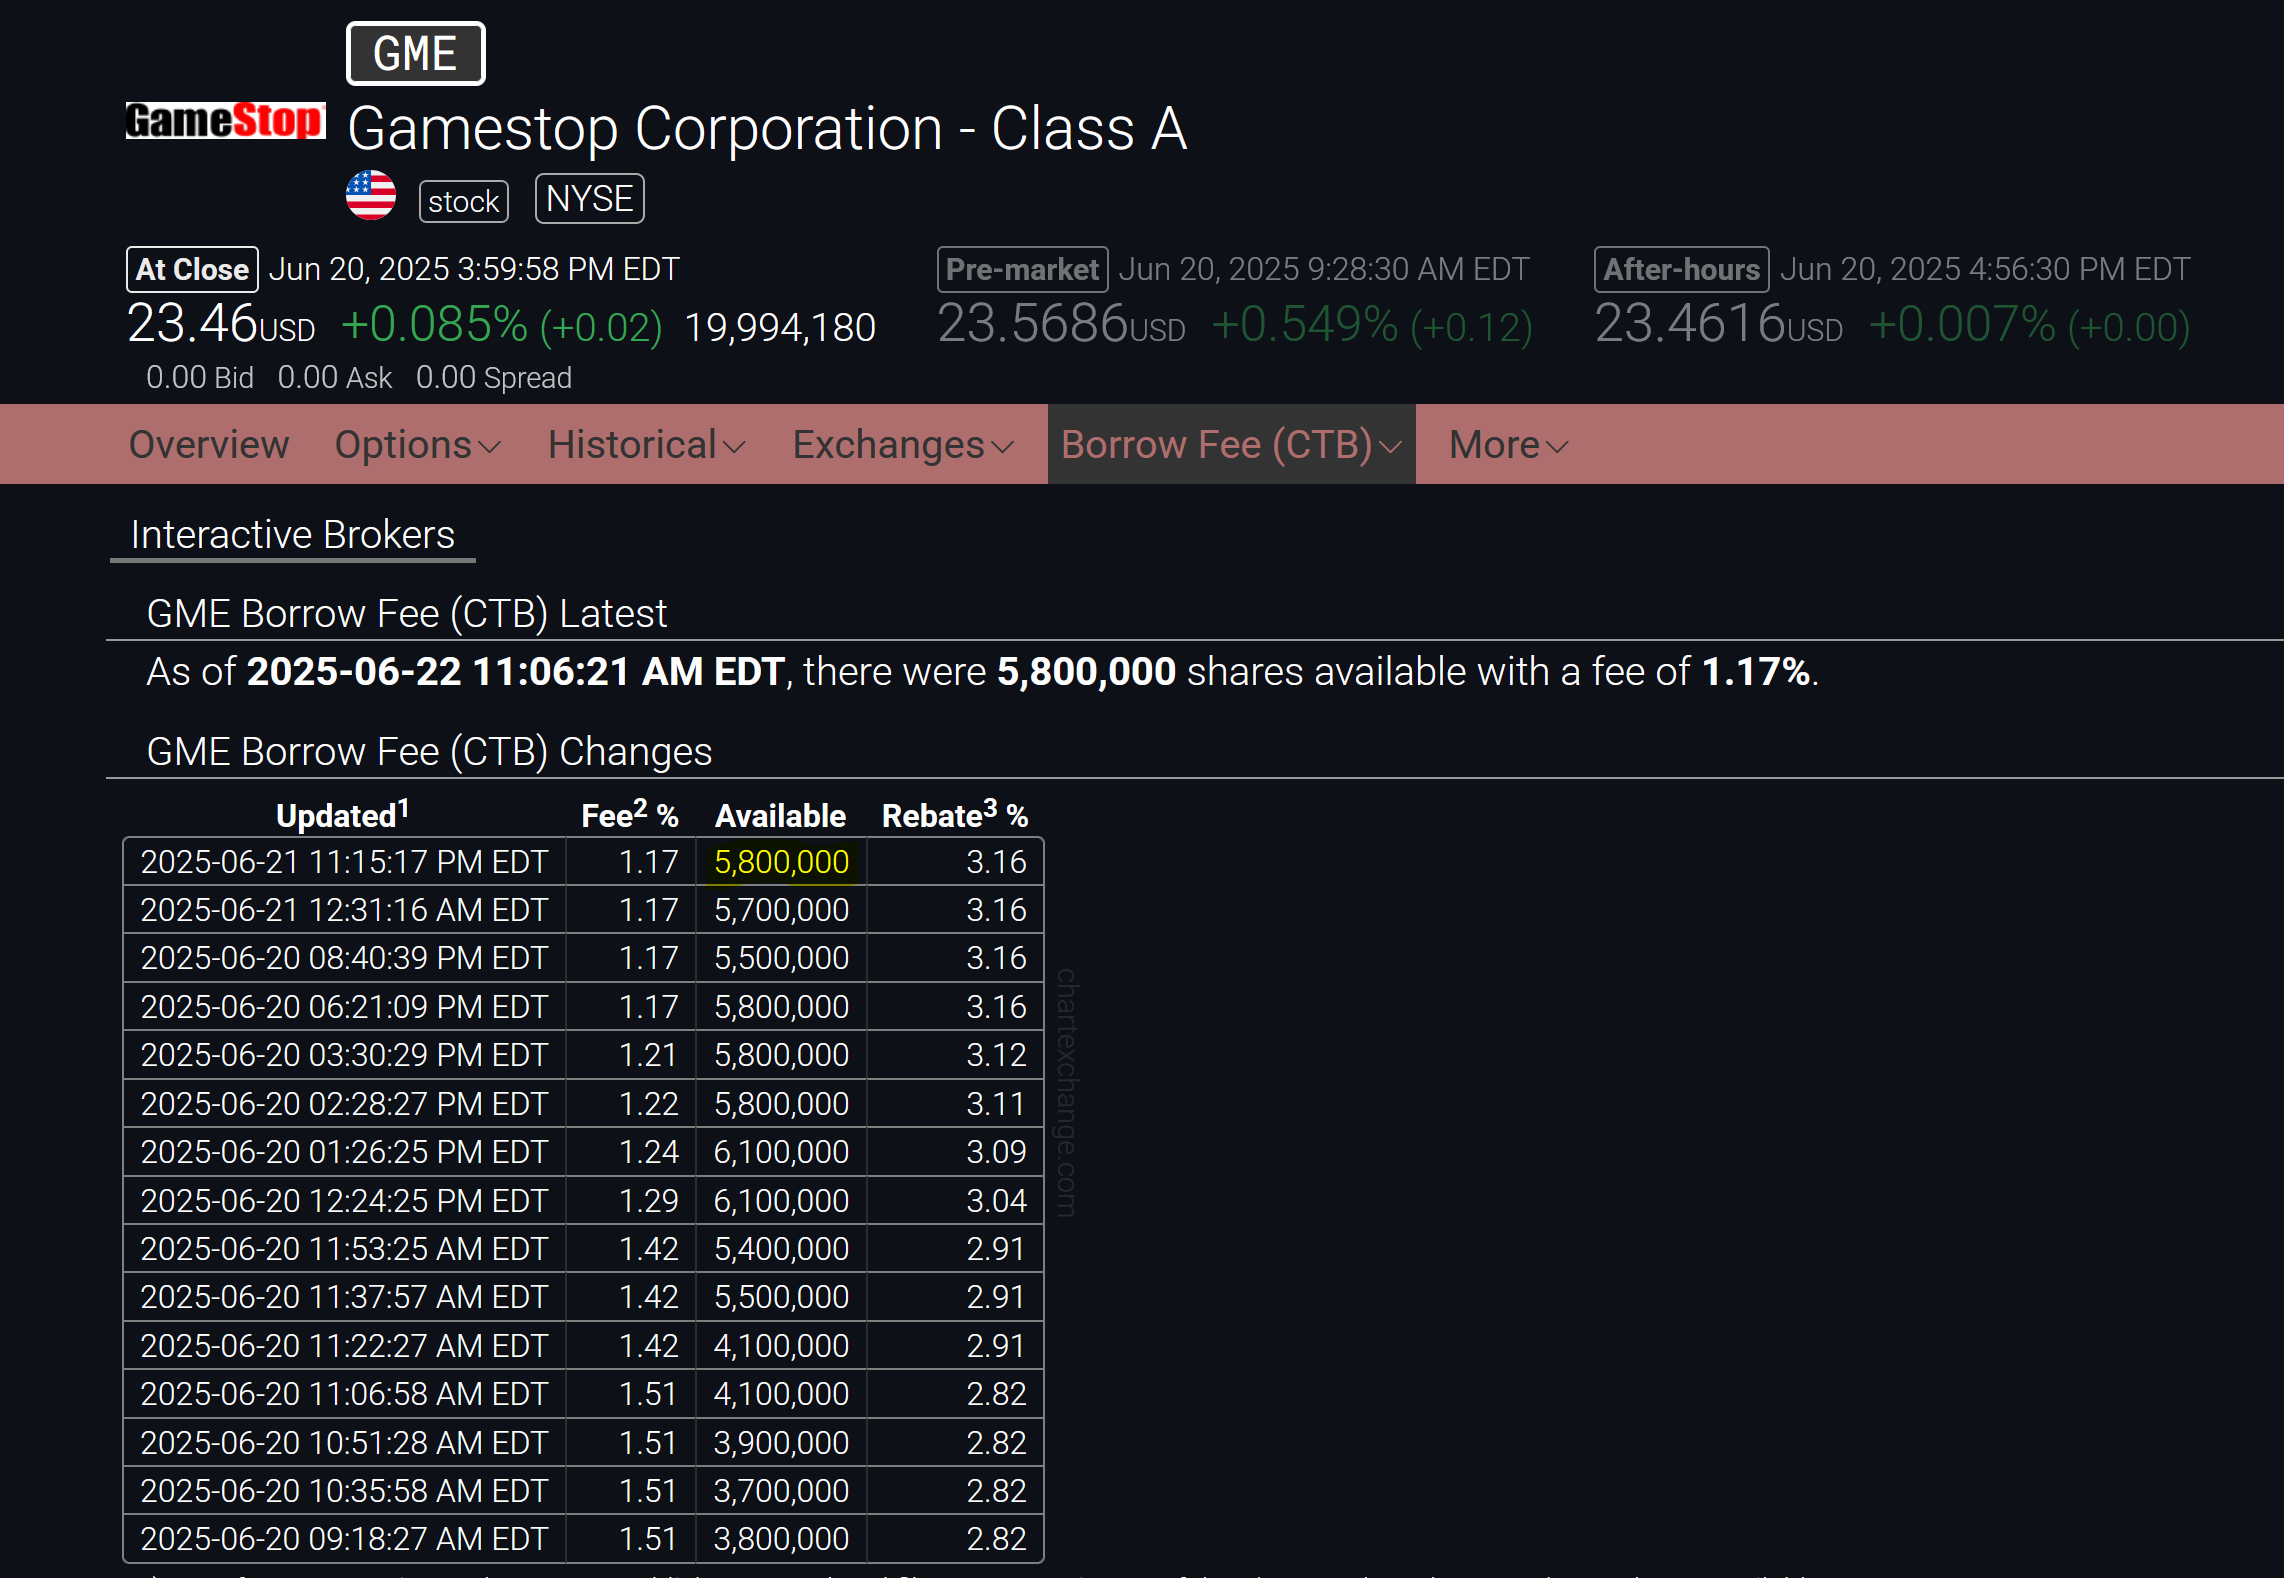Click the 1.22 fee value cell
Viewport: 2284px width, 1578px height.
point(631,1104)
